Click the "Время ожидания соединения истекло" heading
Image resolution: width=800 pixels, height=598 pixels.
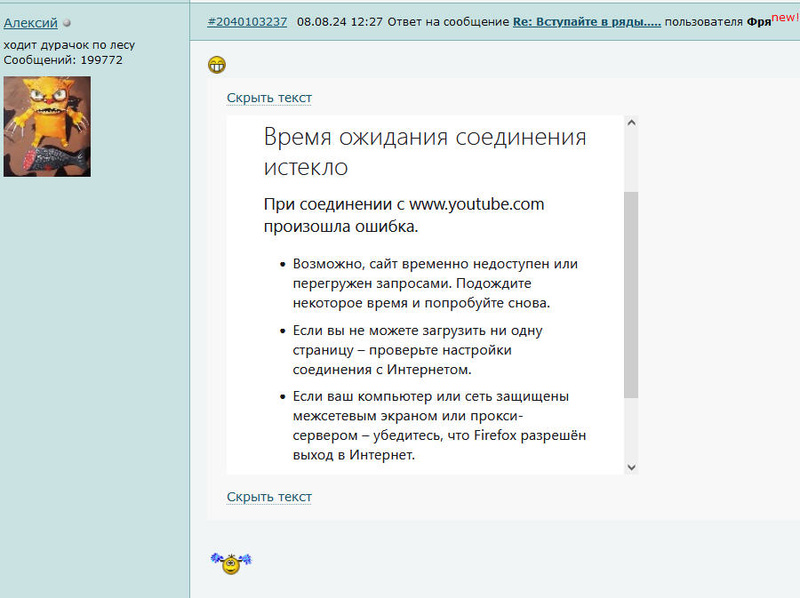[x=424, y=151]
